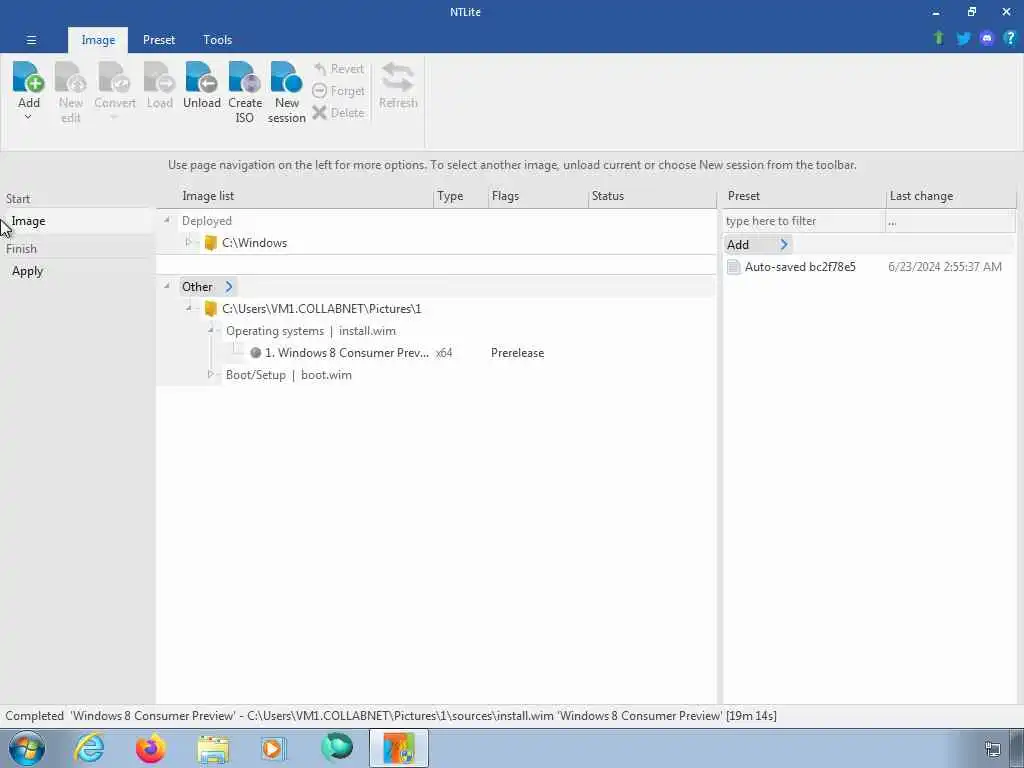
Task: Click the Prerelease flag text
Action: [517, 353]
